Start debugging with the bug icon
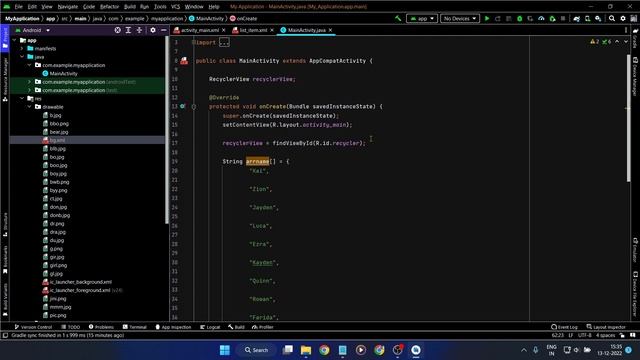This screenshot has width=640, height=360. [x=519, y=18]
